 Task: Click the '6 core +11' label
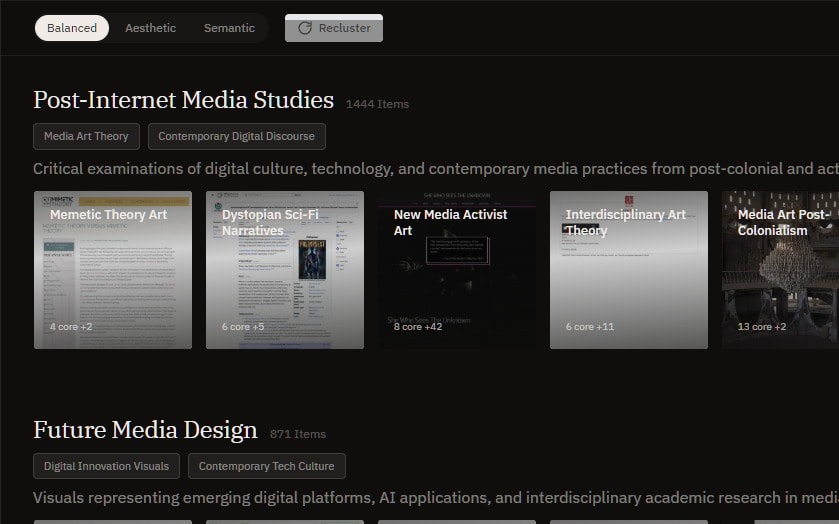click(x=590, y=326)
